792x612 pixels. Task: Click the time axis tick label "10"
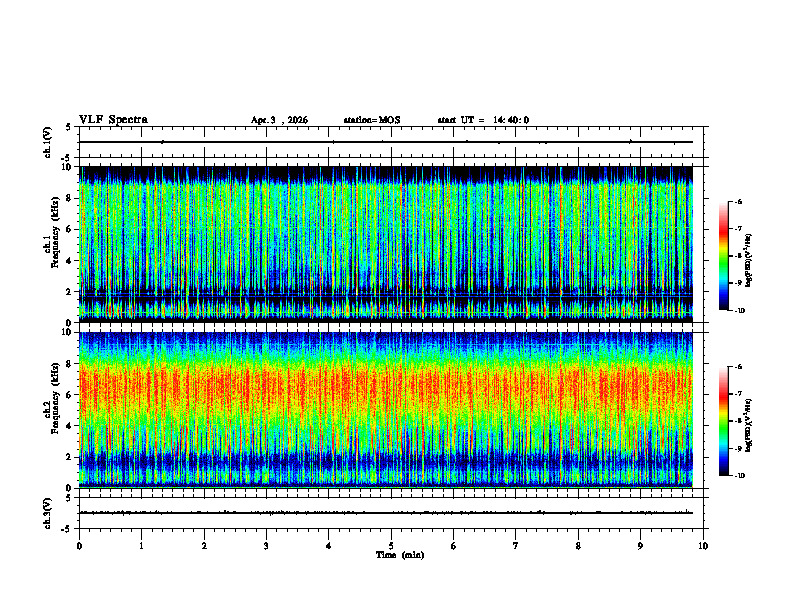pyautogui.click(x=703, y=546)
